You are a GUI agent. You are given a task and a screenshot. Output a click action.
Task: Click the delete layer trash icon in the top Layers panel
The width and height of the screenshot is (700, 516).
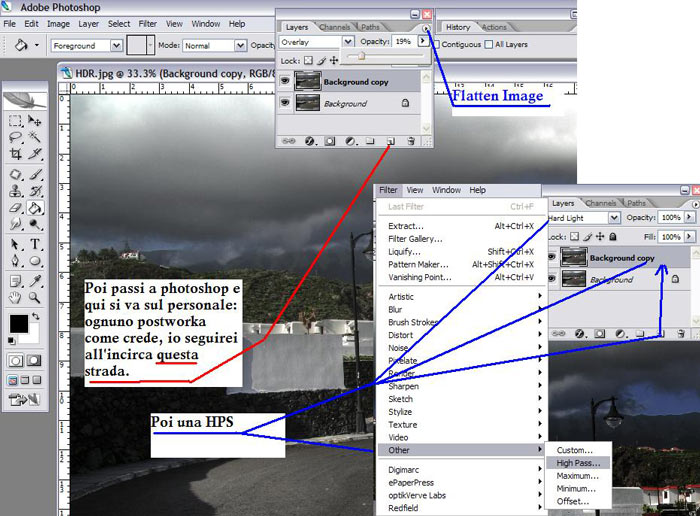411,142
